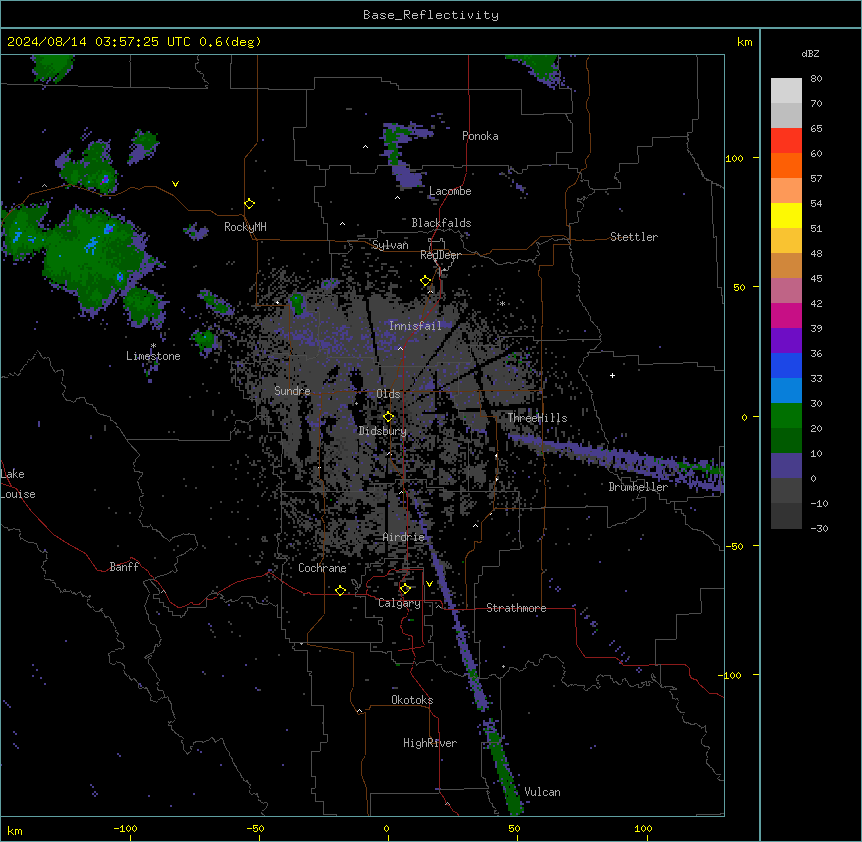Image resolution: width=862 pixels, height=842 pixels.
Task: Select the Okotoks label
Action: coord(412,700)
